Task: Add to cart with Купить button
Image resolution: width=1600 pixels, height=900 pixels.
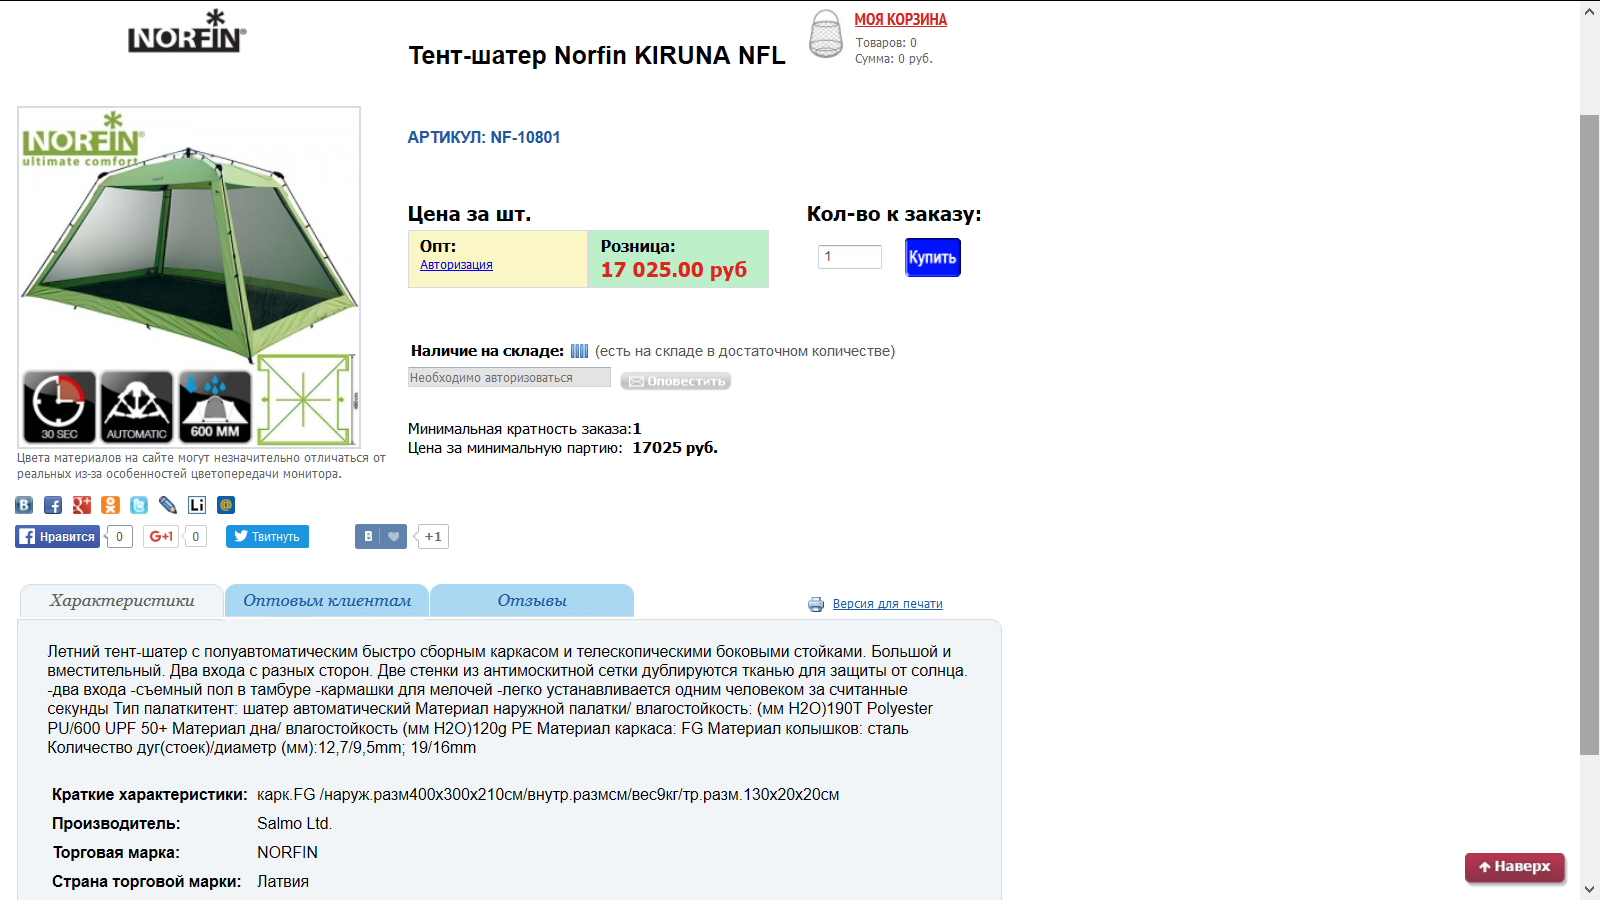Action: click(933, 257)
